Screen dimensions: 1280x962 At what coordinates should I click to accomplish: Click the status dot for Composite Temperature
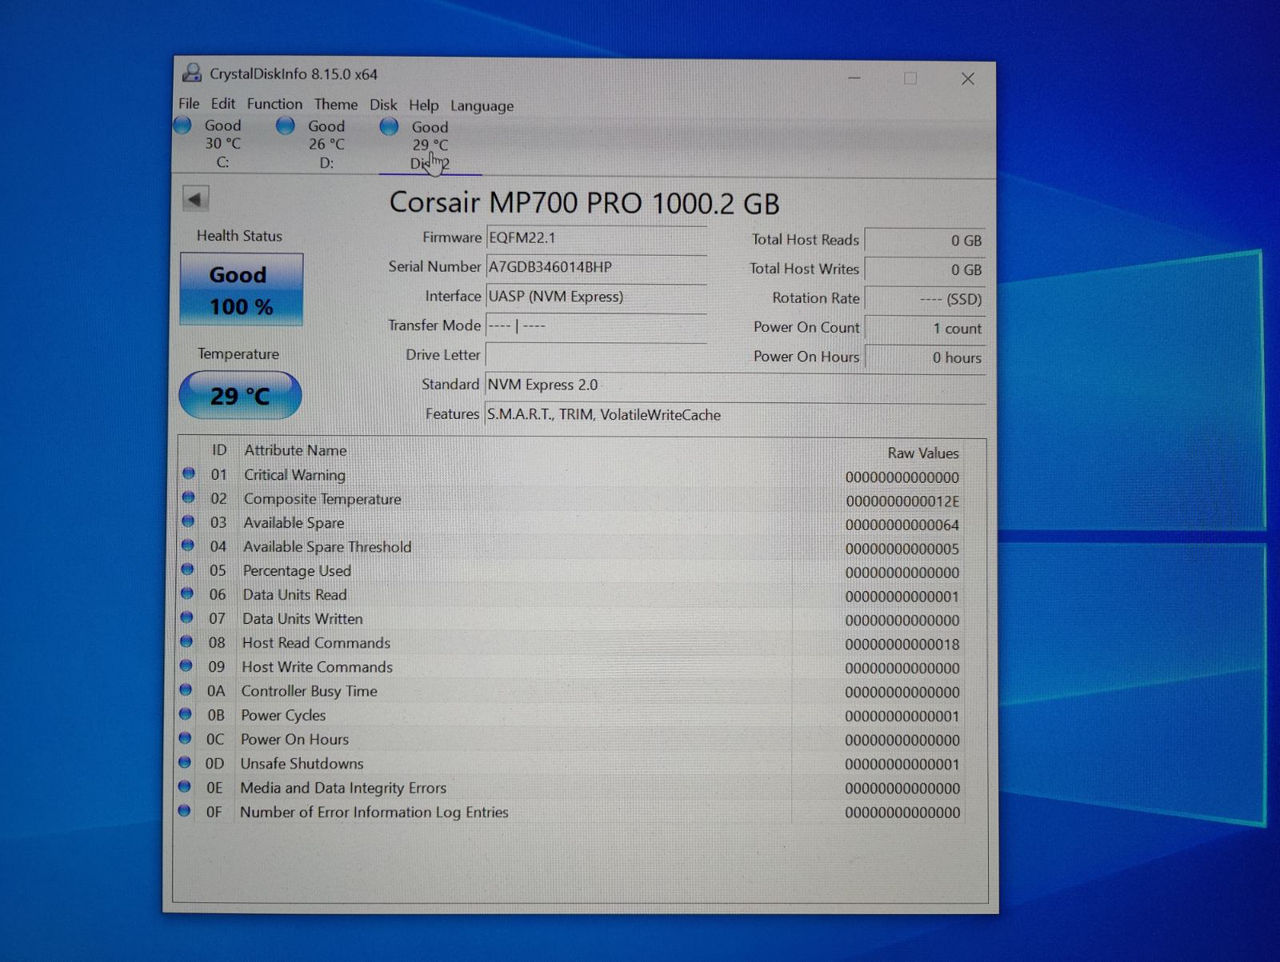pos(188,498)
